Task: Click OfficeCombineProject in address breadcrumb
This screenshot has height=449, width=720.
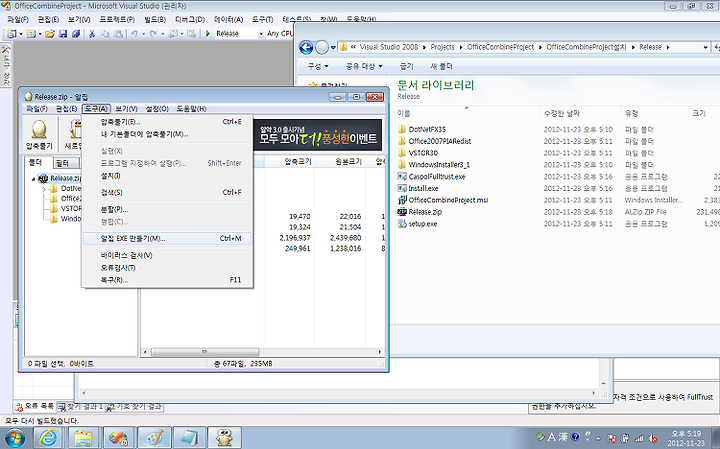Action: click(x=501, y=47)
